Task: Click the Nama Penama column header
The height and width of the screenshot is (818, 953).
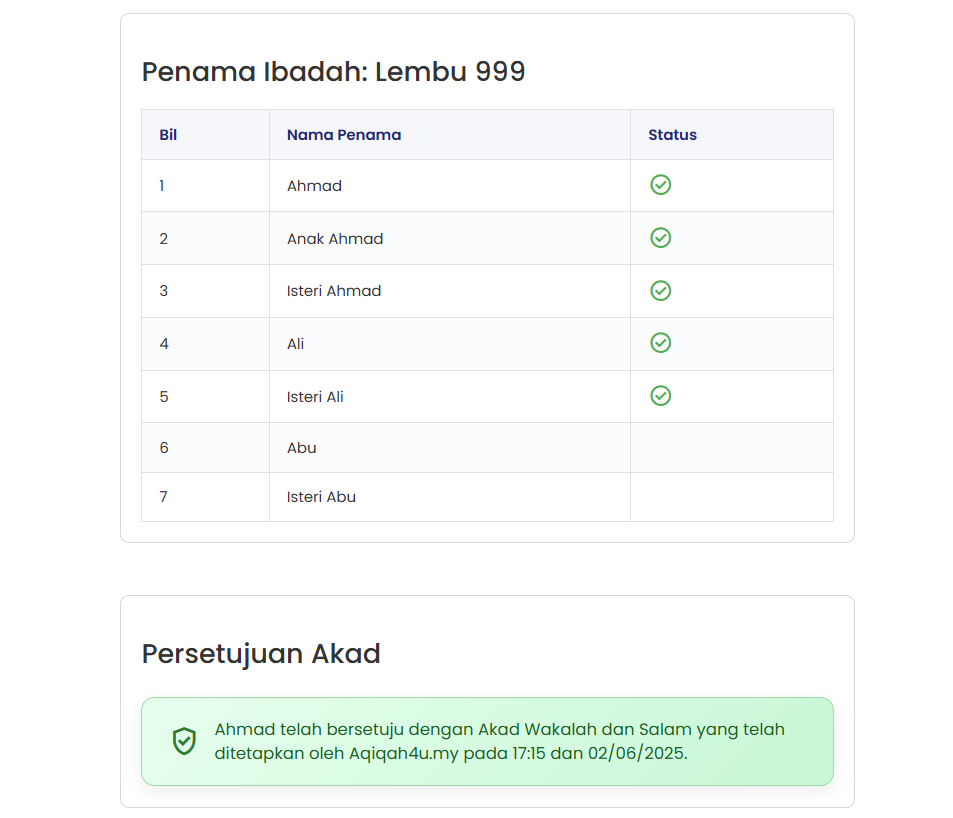Action: click(x=344, y=135)
